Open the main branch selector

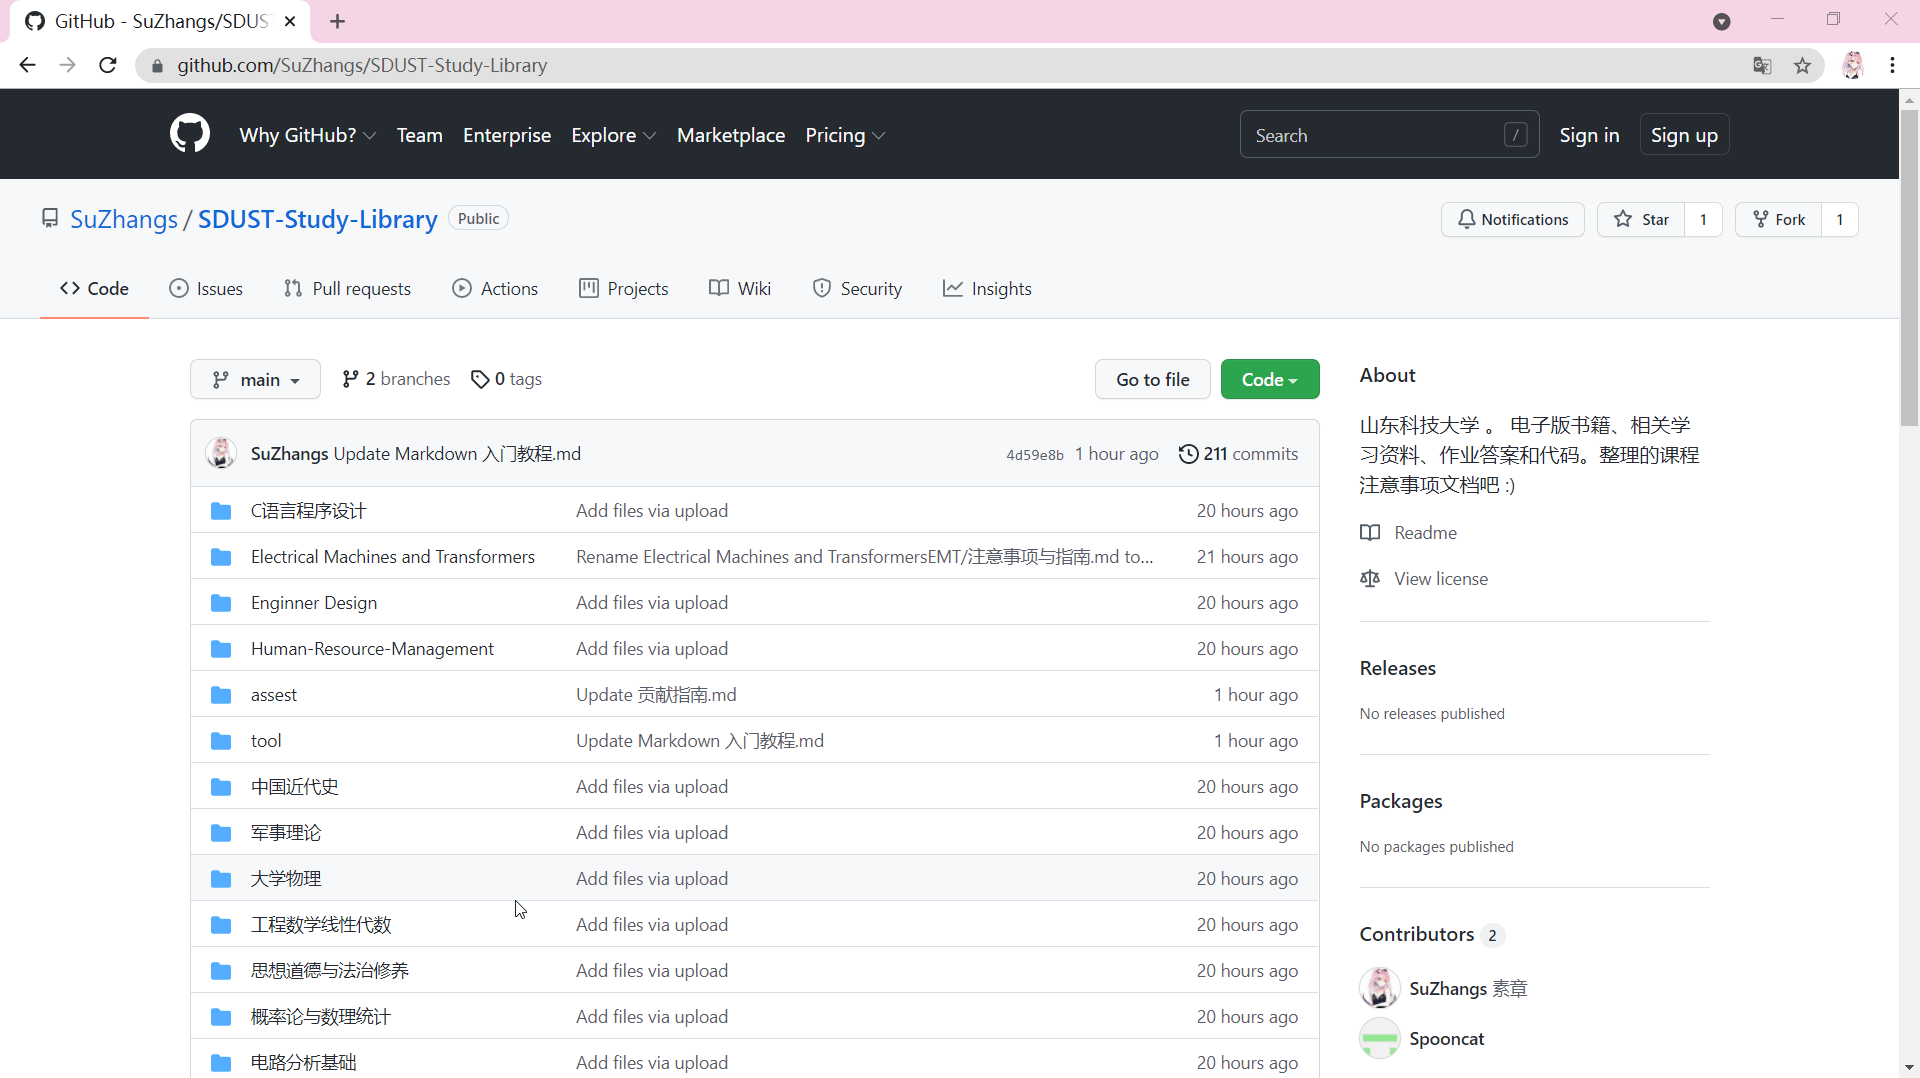(x=255, y=379)
